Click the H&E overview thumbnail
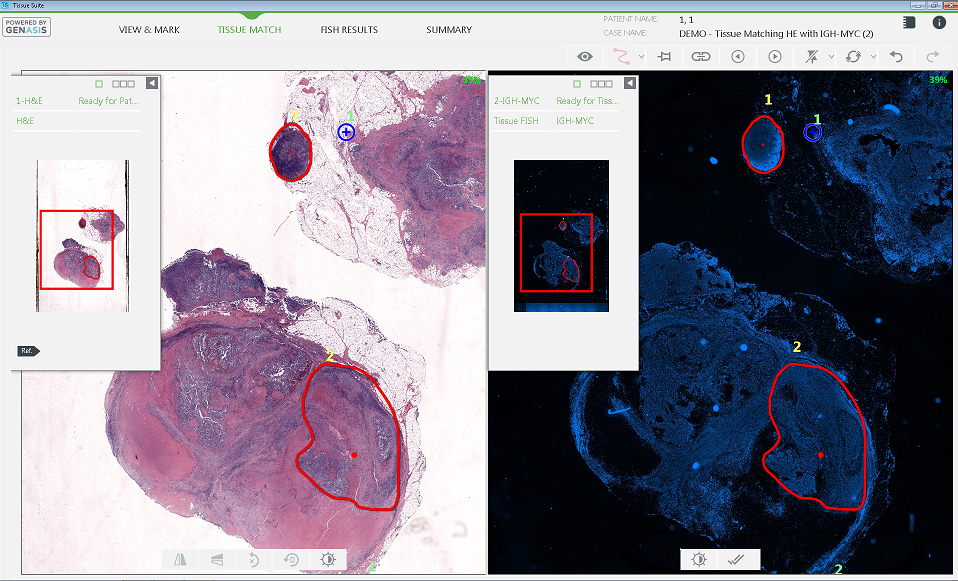Viewport: 958px width, 581px height. pos(82,236)
